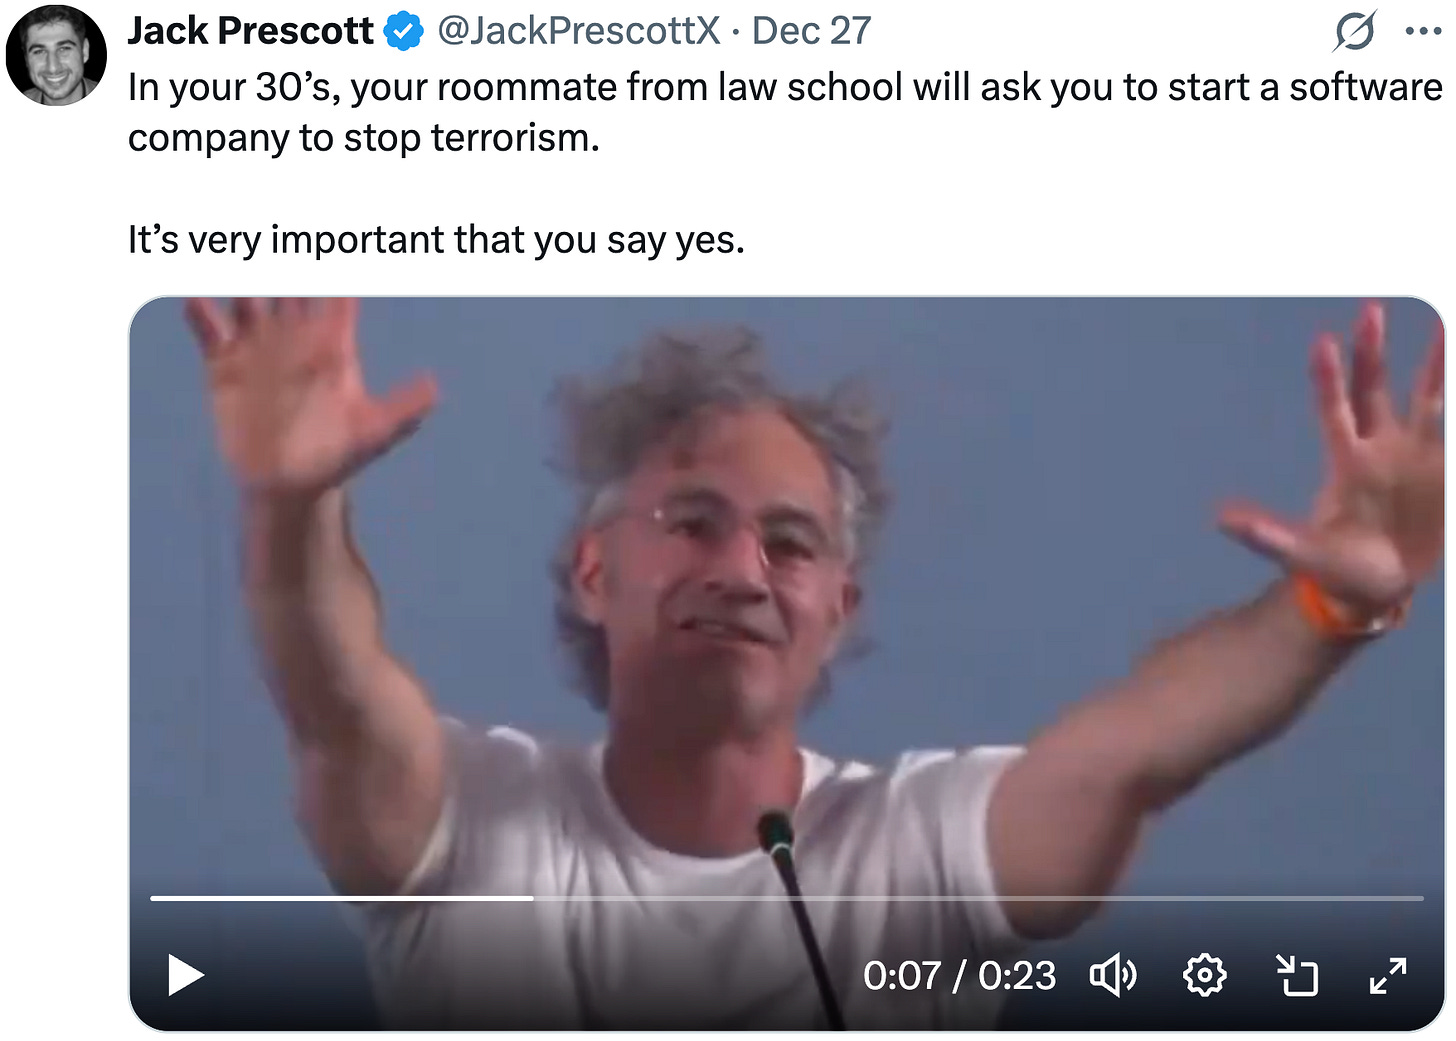Open the Grok slashed-circle icon

pyautogui.click(x=1355, y=31)
